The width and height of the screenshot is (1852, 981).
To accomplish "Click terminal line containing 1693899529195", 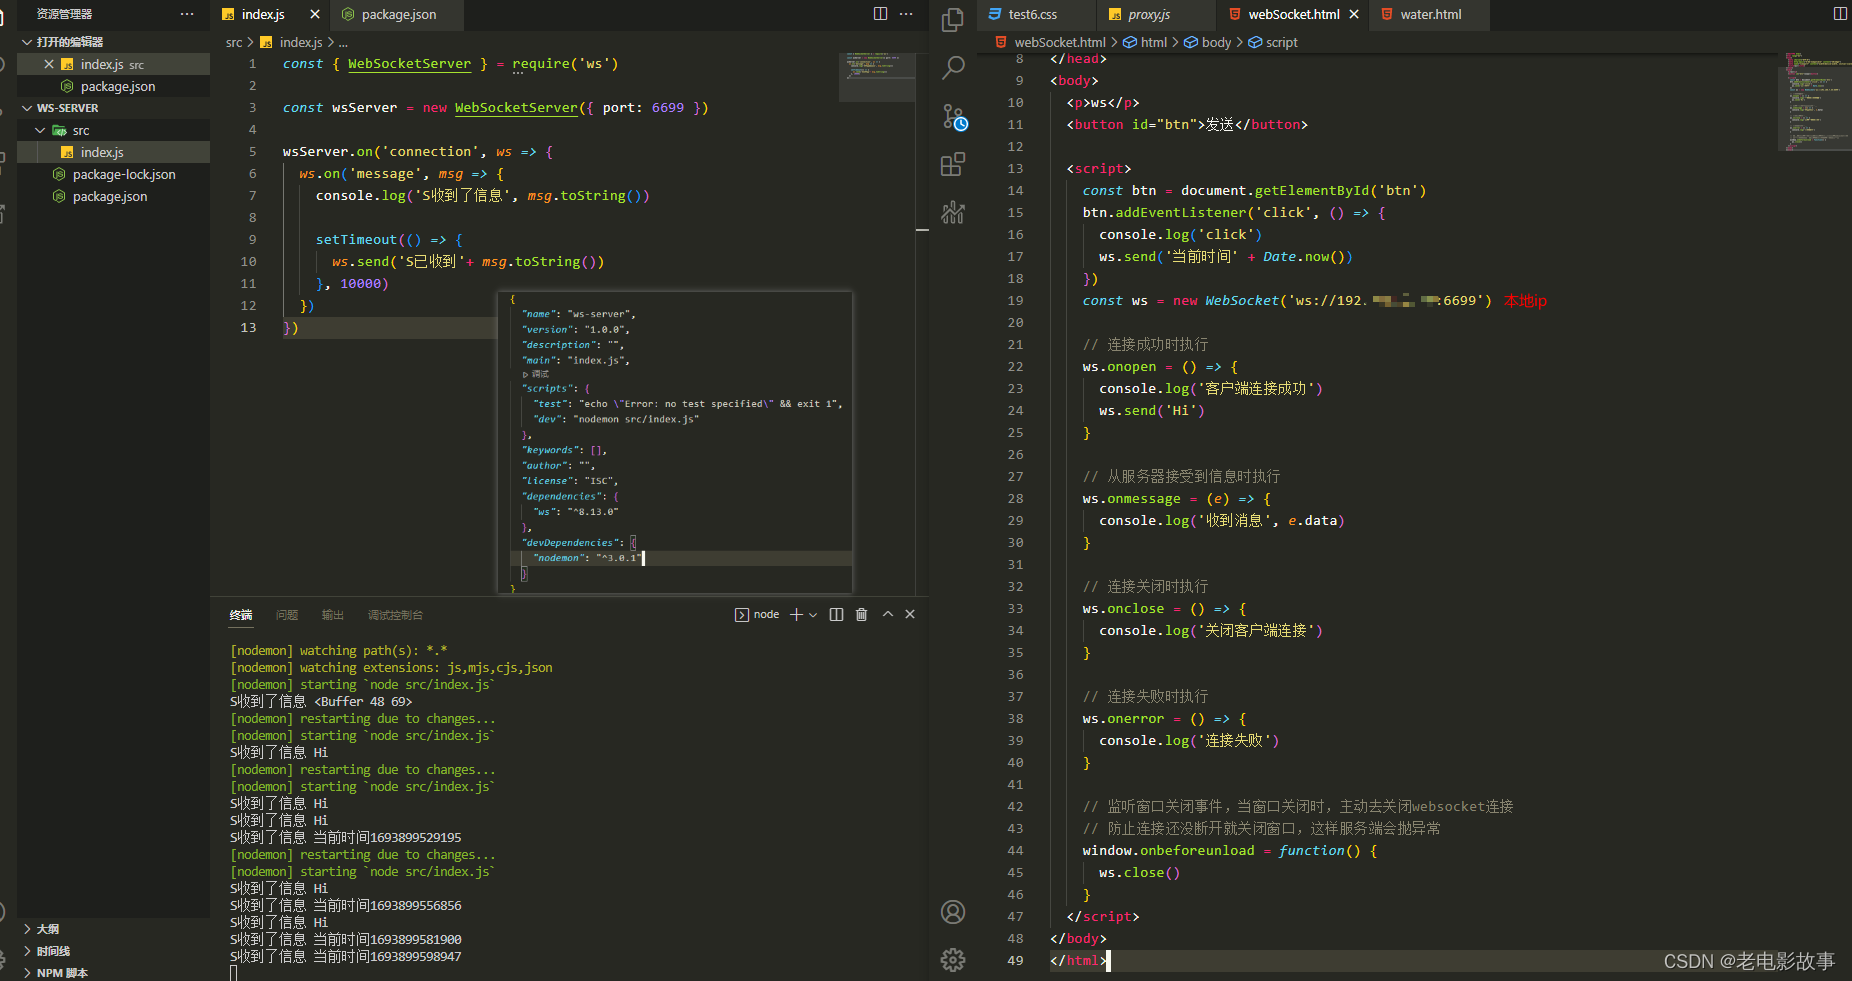I will [x=346, y=838].
